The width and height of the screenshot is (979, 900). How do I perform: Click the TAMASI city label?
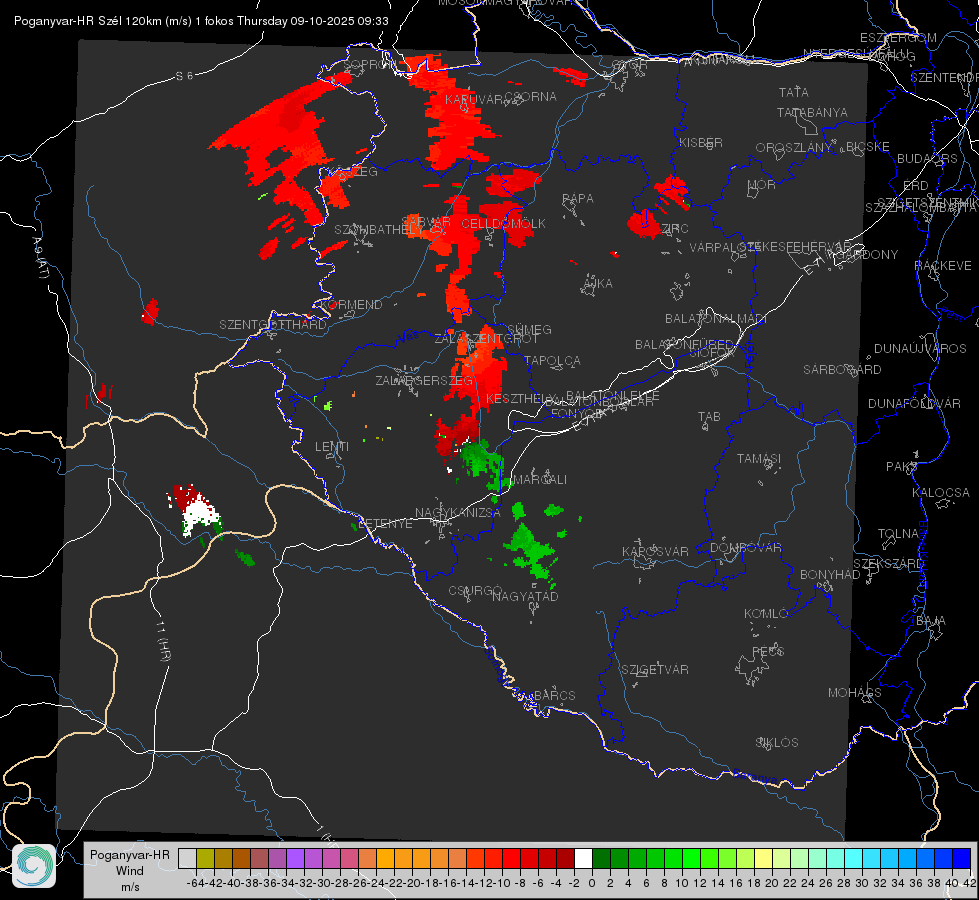coord(759,458)
